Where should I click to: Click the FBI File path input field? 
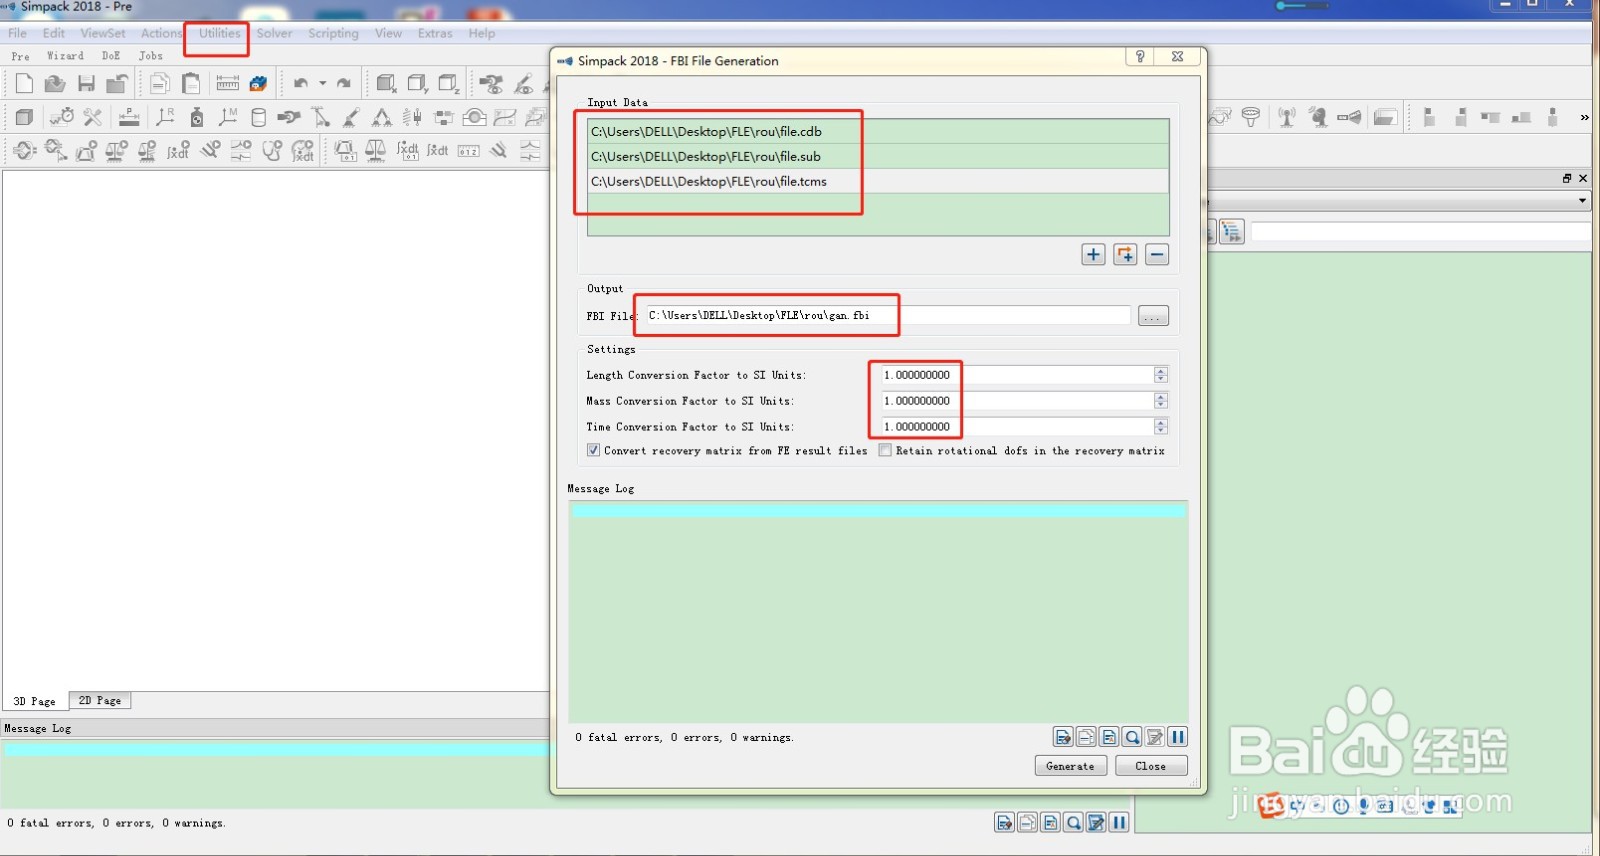point(887,316)
